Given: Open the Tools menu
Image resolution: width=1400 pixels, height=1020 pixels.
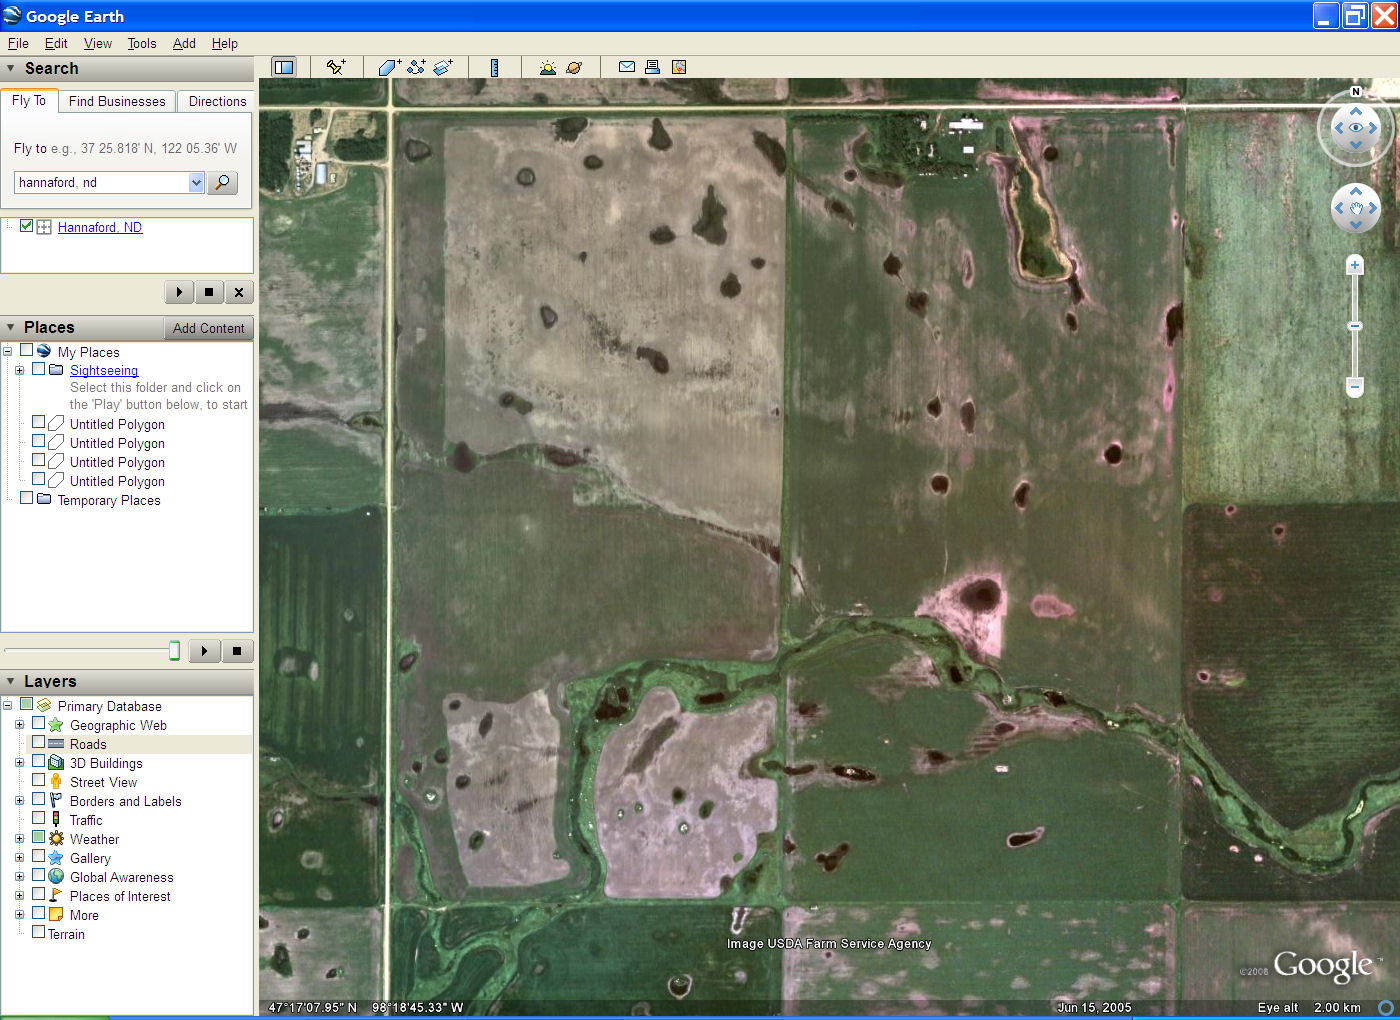Looking at the screenshot, I should coord(142,43).
